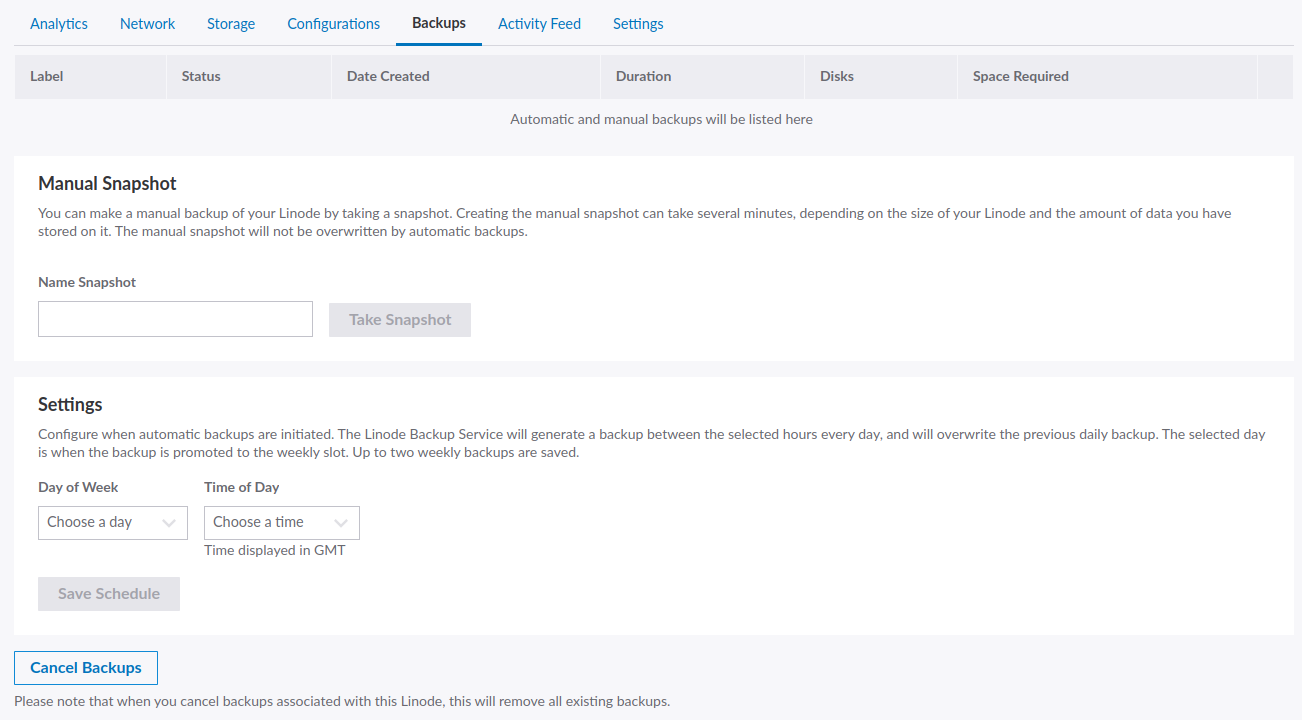The image size is (1302, 720).
Task: Click the Cancel Backups button
Action: pos(85,667)
